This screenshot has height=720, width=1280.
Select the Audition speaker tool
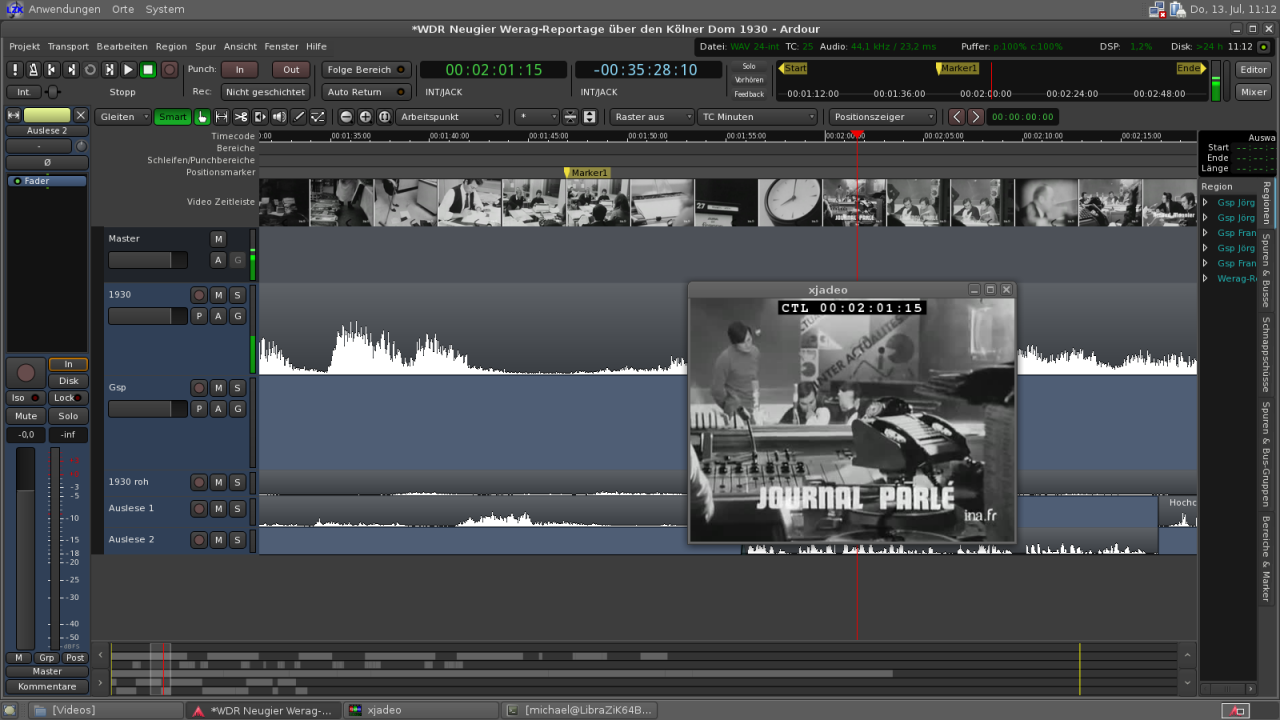coord(279,117)
